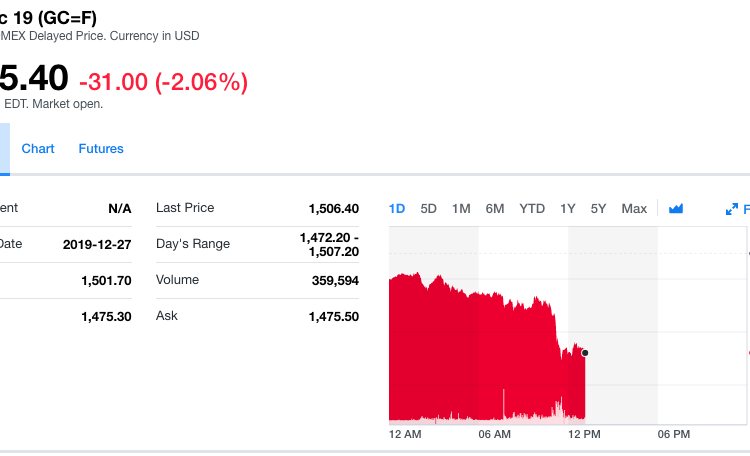Switch chart to 1M range
Image resolution: width=750 pixels, height=456 pixels.
[x=461, y=209]
